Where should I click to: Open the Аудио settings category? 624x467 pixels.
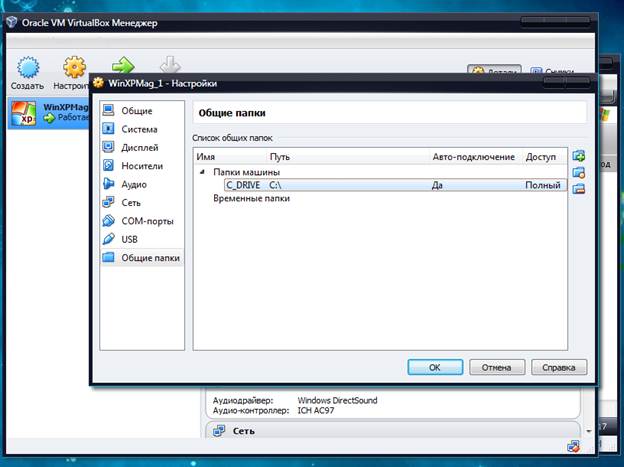(x=142, y=184)
